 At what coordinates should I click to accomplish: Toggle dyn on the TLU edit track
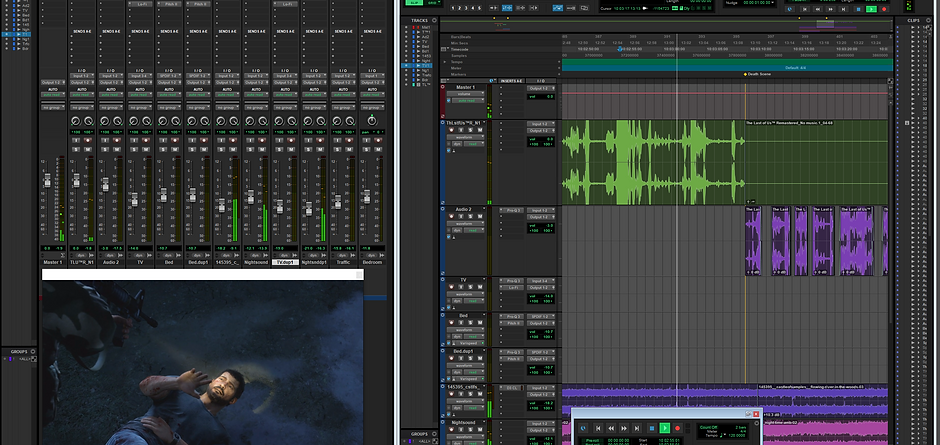click(x=457, y=144)
